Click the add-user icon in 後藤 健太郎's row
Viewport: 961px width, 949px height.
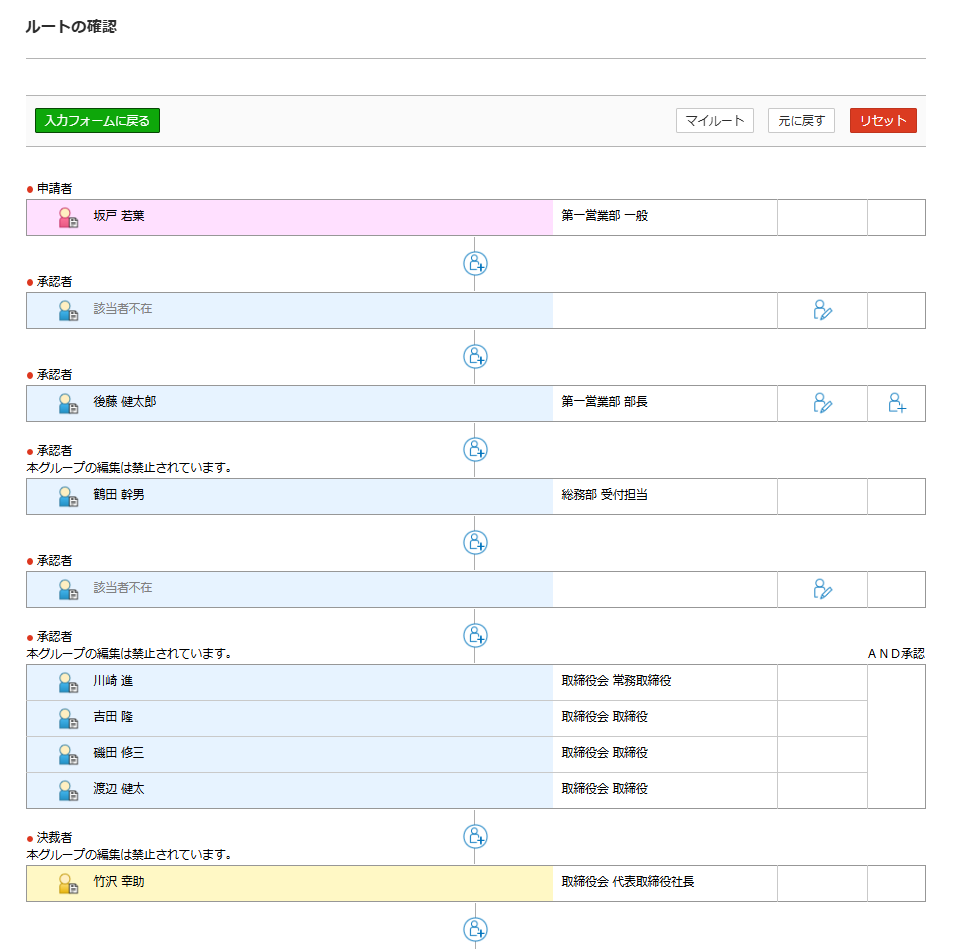(x=896, y=403)
